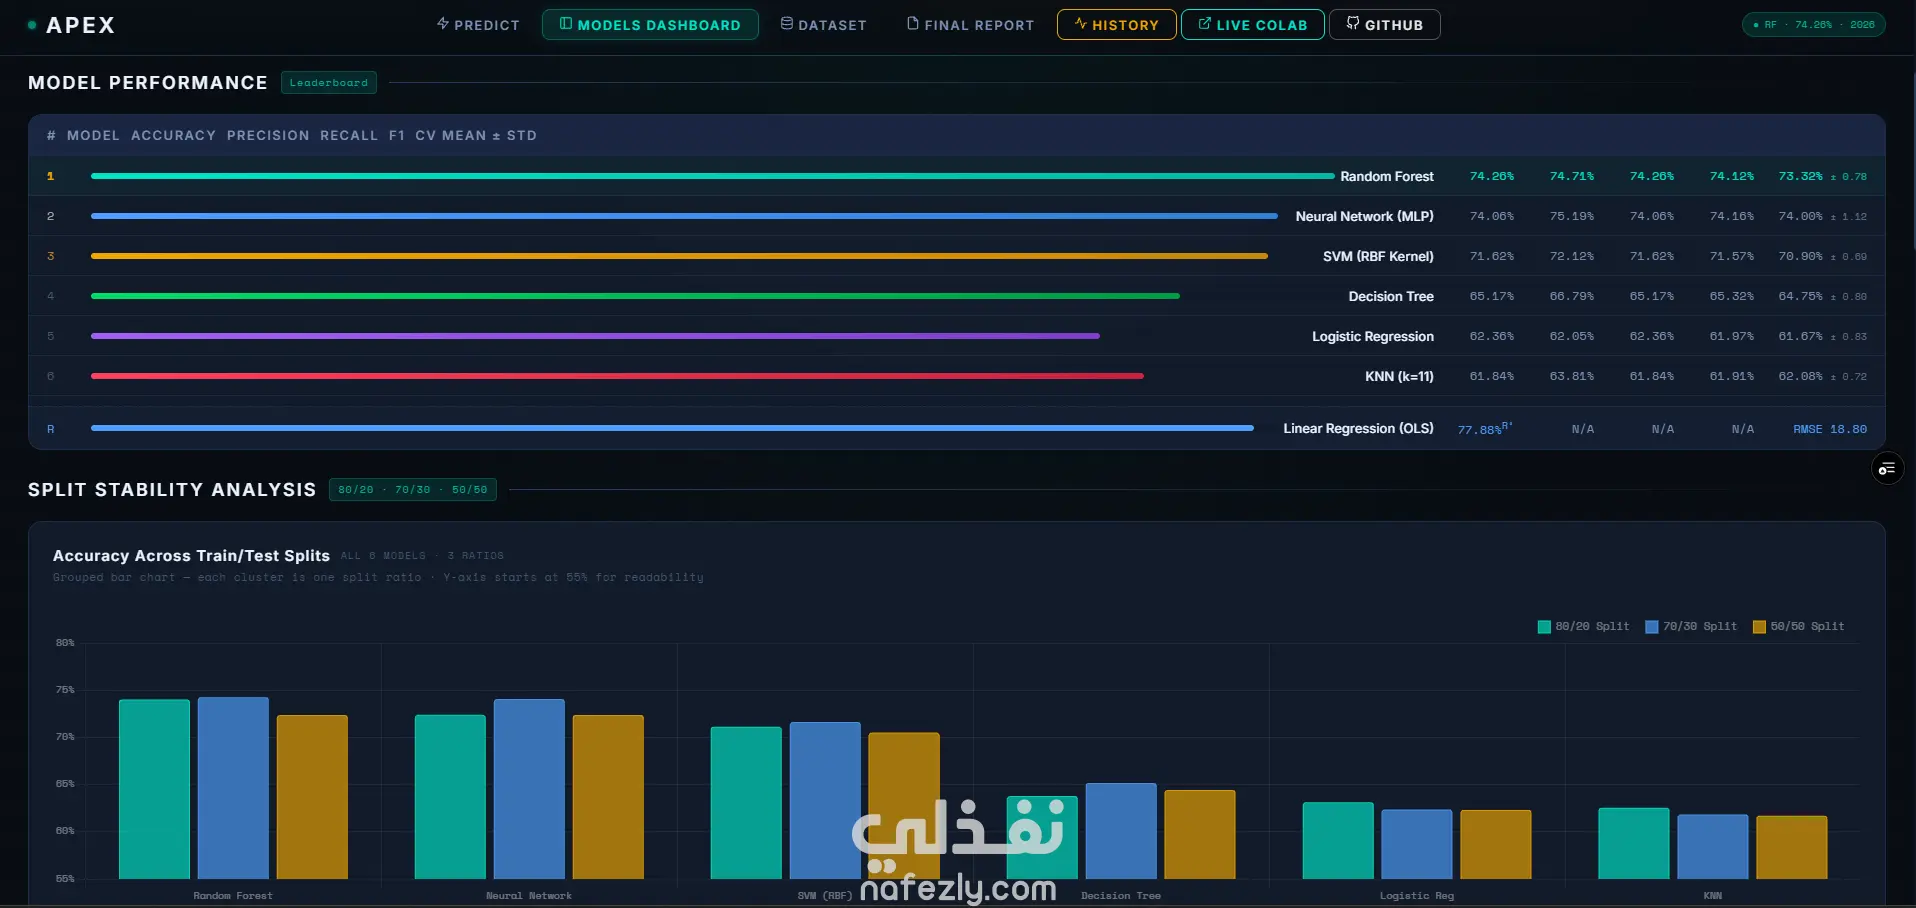Screen dimensions: 1916x908
Task: Click the RF 74.26% status pill
Action: coord(1814,25)
